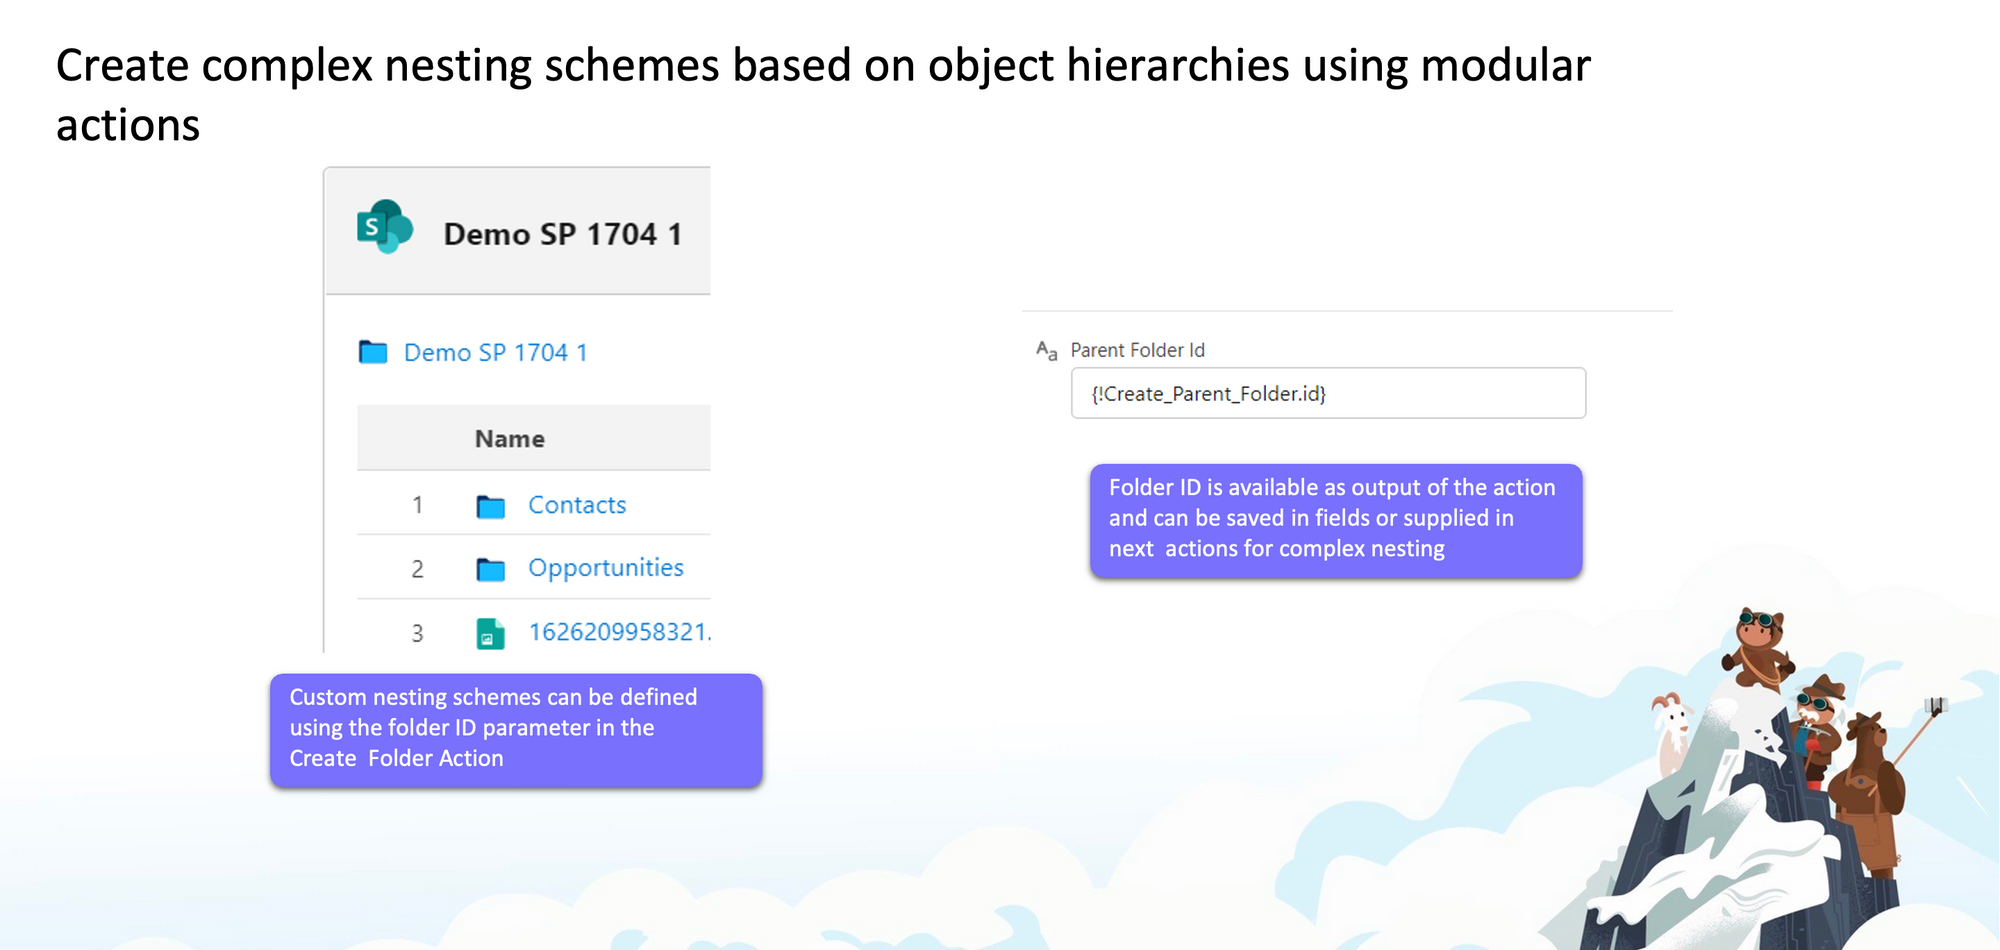
Task: Click the selfie stick phone icon
Action: coord(1937,706)
